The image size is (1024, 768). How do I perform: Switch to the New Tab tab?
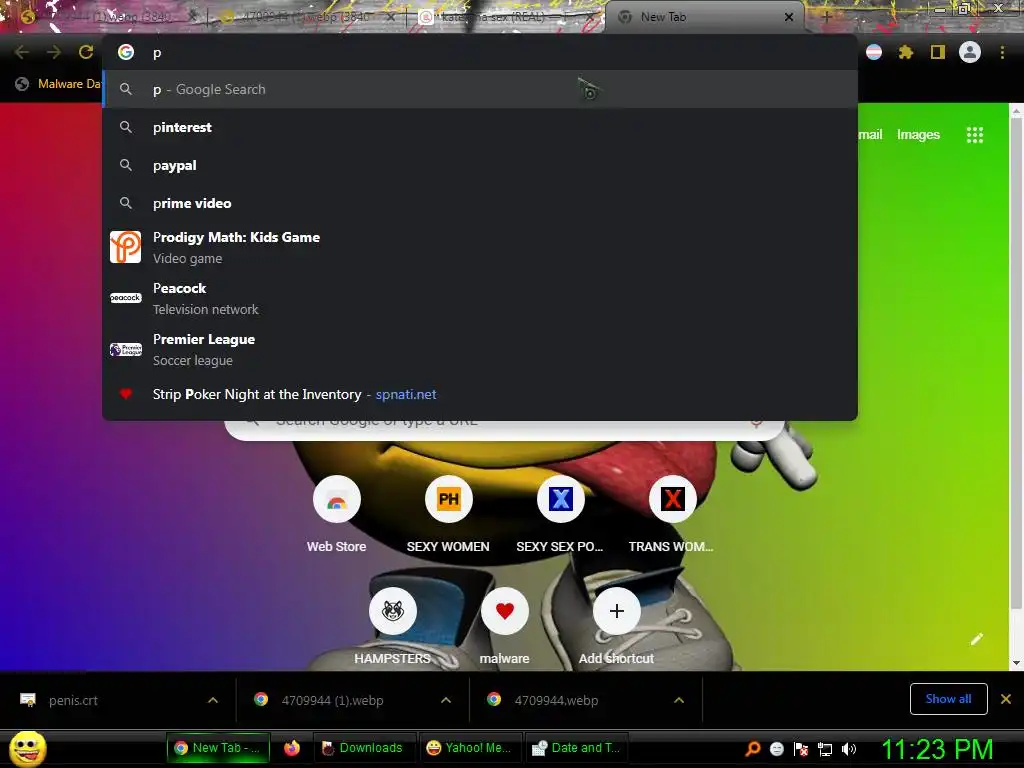coord(705,17)
